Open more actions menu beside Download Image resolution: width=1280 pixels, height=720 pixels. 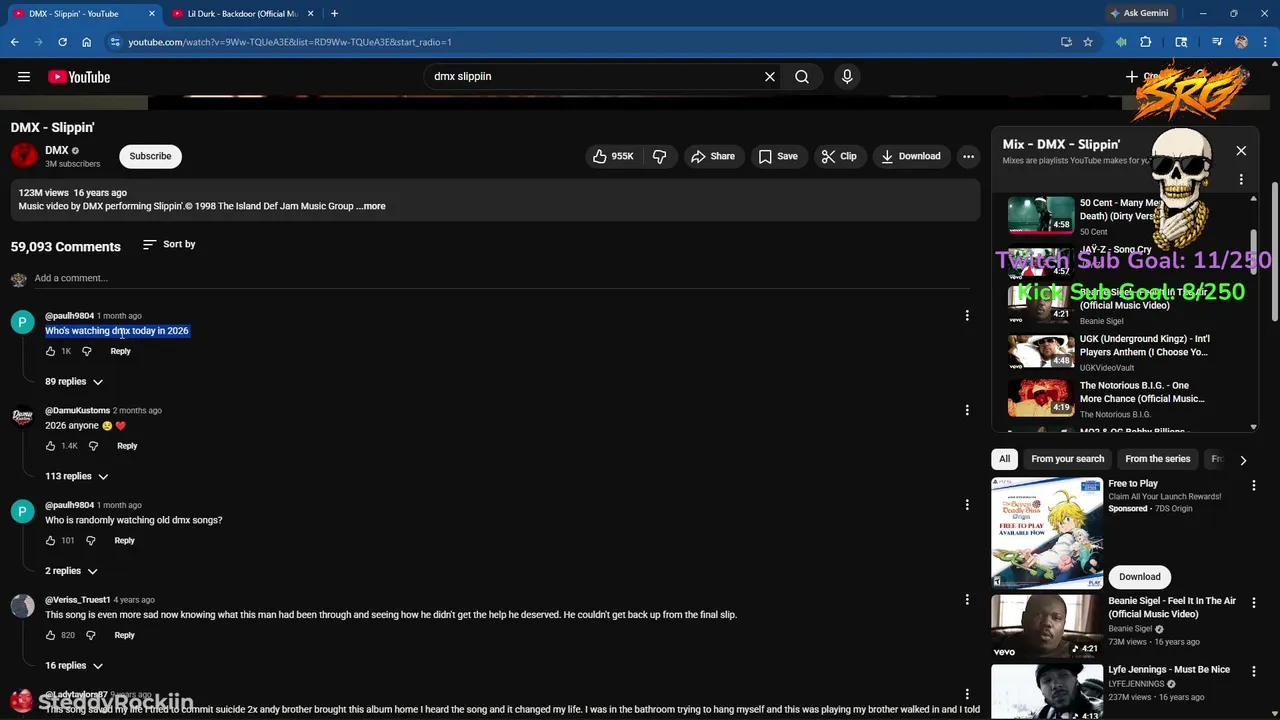point(968,156)
